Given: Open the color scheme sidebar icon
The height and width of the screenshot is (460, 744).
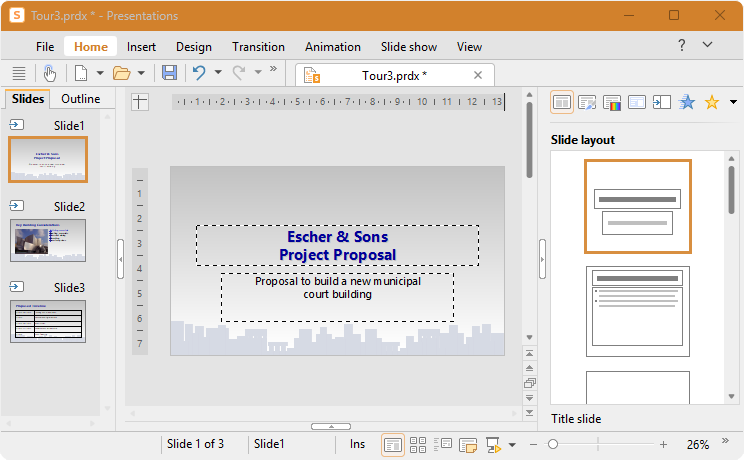Looking at the screenshot, I should point(612,102).
